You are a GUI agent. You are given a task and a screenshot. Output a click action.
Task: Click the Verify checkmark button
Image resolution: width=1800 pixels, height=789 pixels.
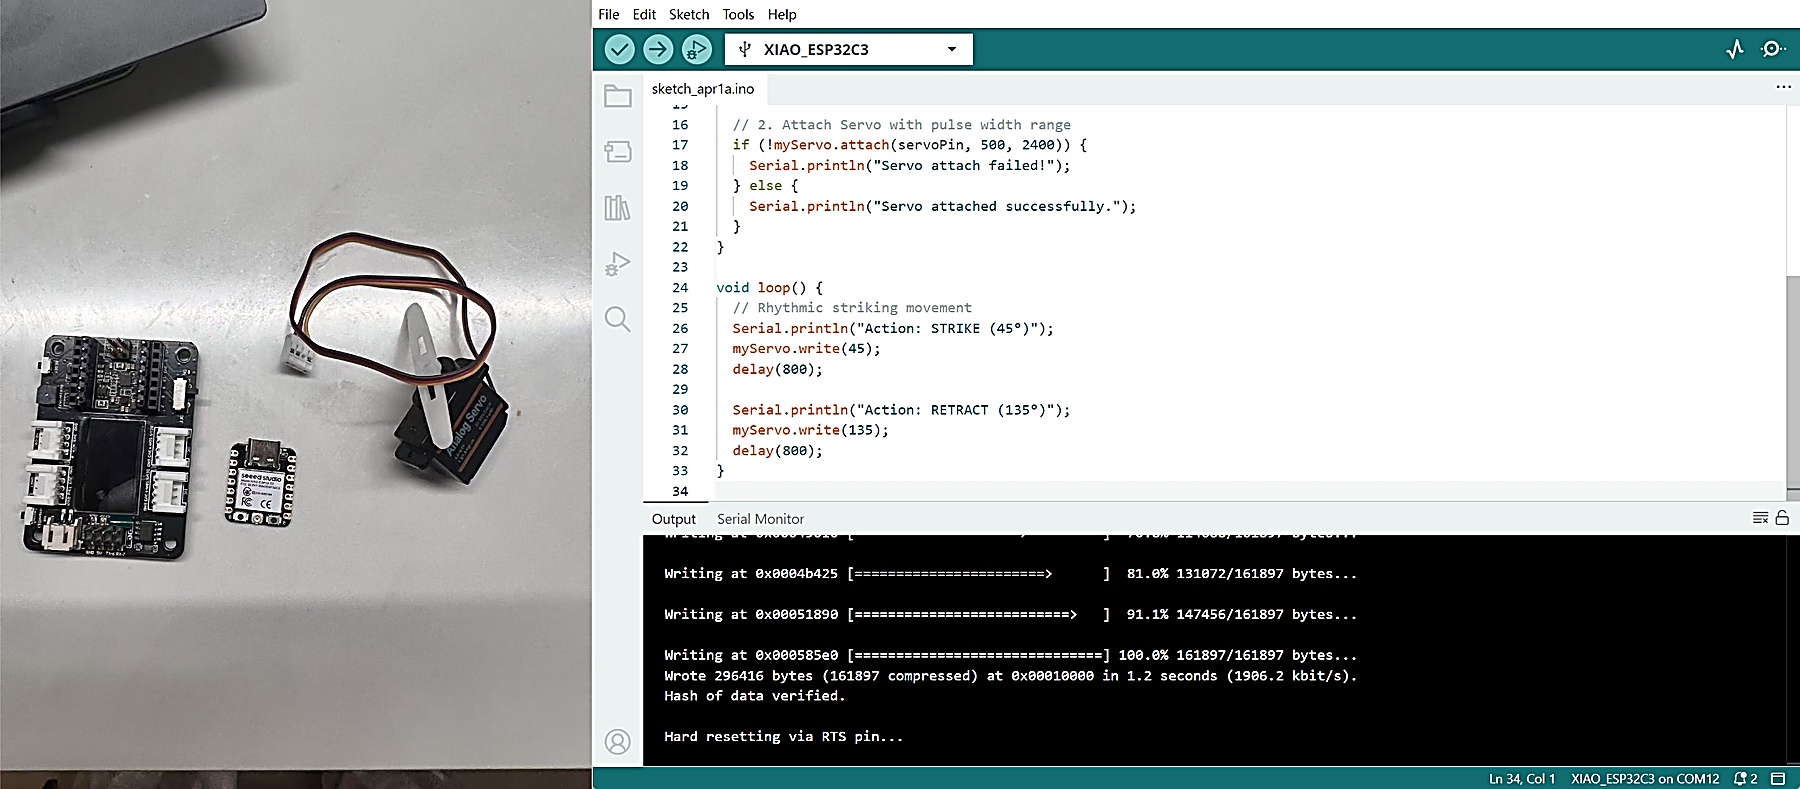tap(620, 49)
